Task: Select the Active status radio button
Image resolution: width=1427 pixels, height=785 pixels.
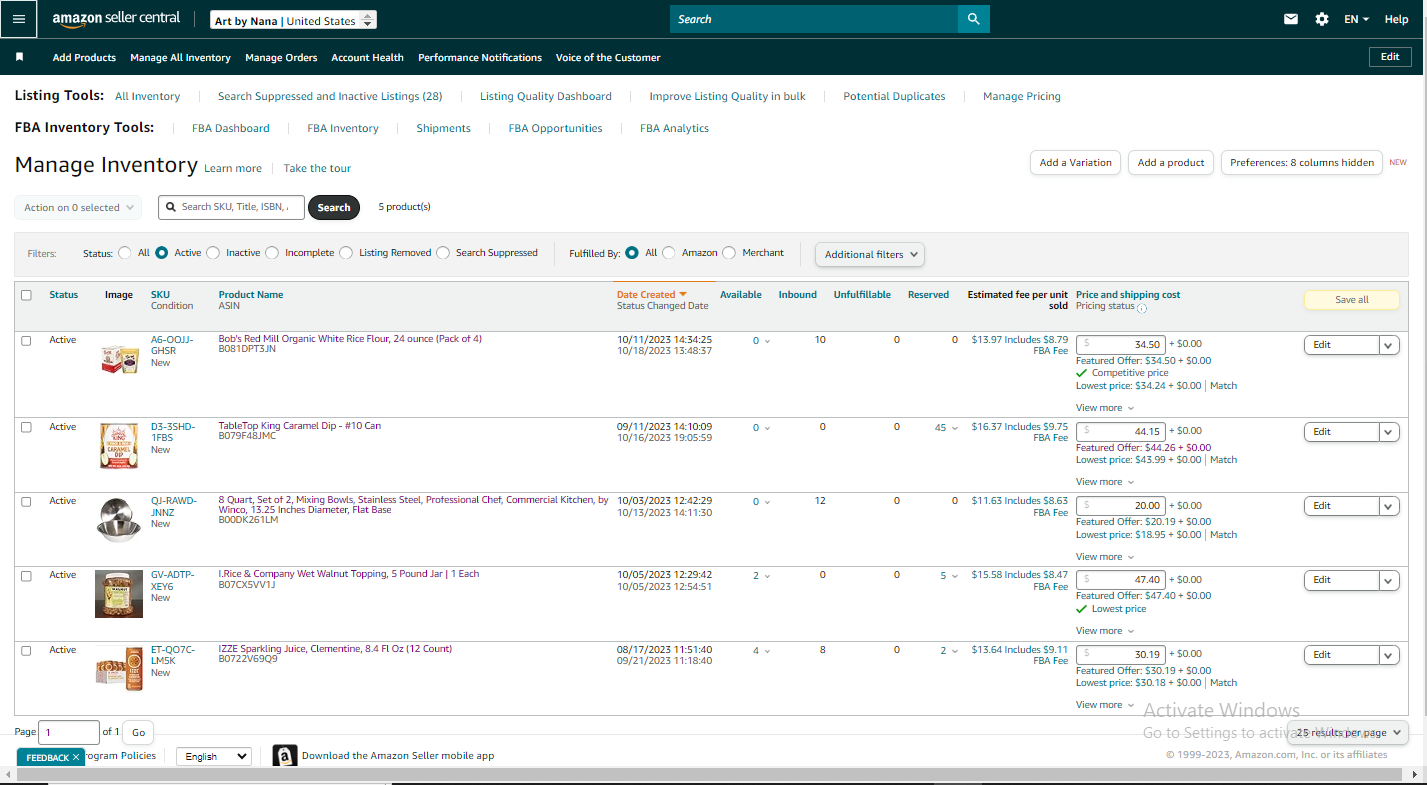Action: [162, 253]
